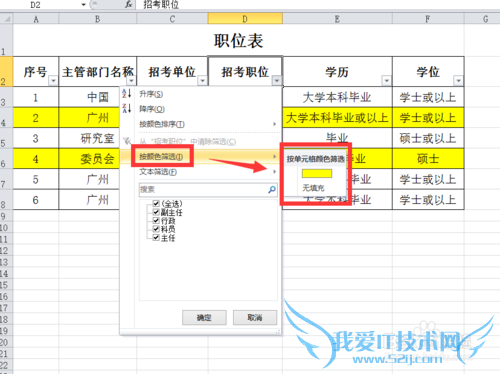Screen dimensions: 500x374
Task: Open filter dropdown for 序号 column
Action: [53, 81]
